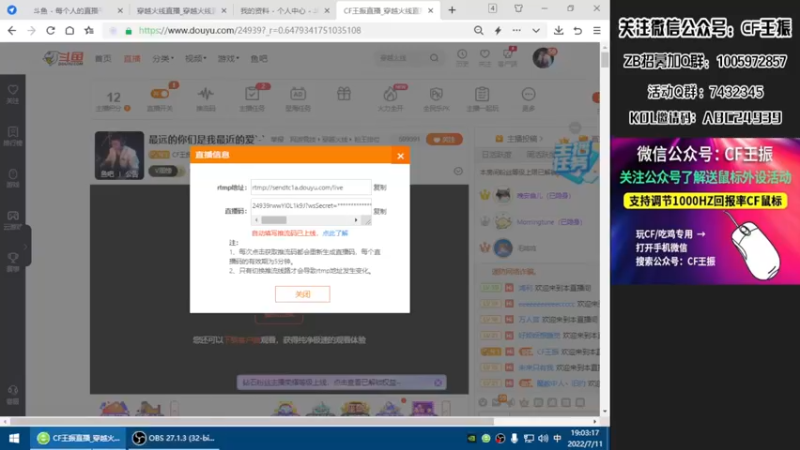Screen dimensions: 800x450
Task: Go to 首页 in the Douyu navigation
Action: coord(103,59)
